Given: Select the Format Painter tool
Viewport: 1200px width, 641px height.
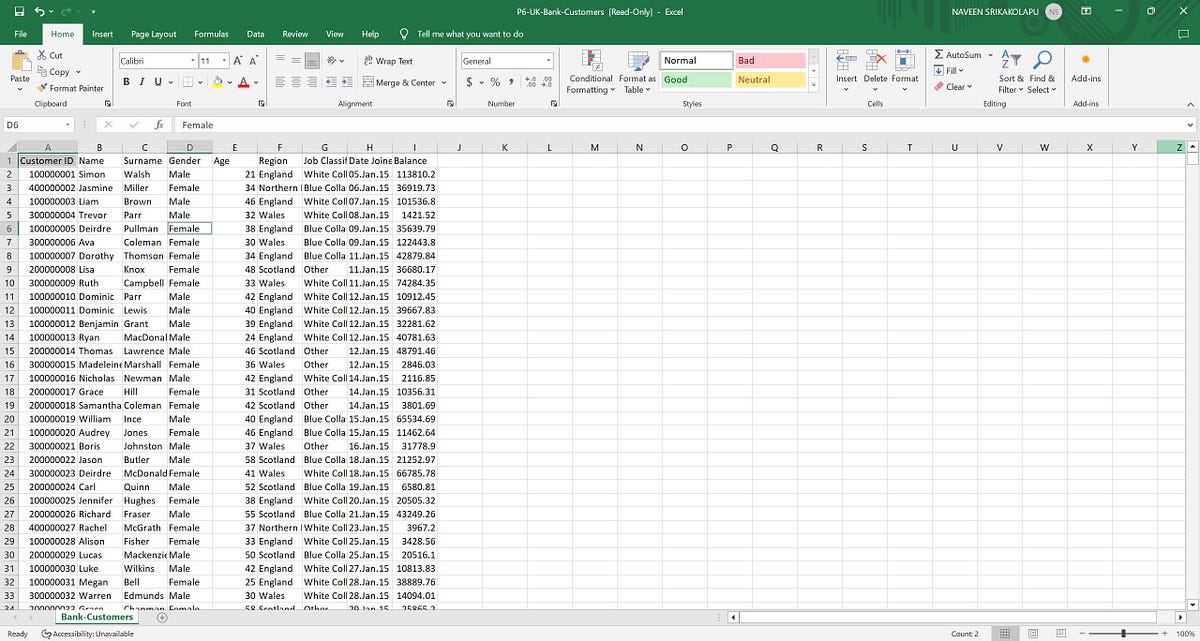Looking at the screenshot, I should [72, 87].
